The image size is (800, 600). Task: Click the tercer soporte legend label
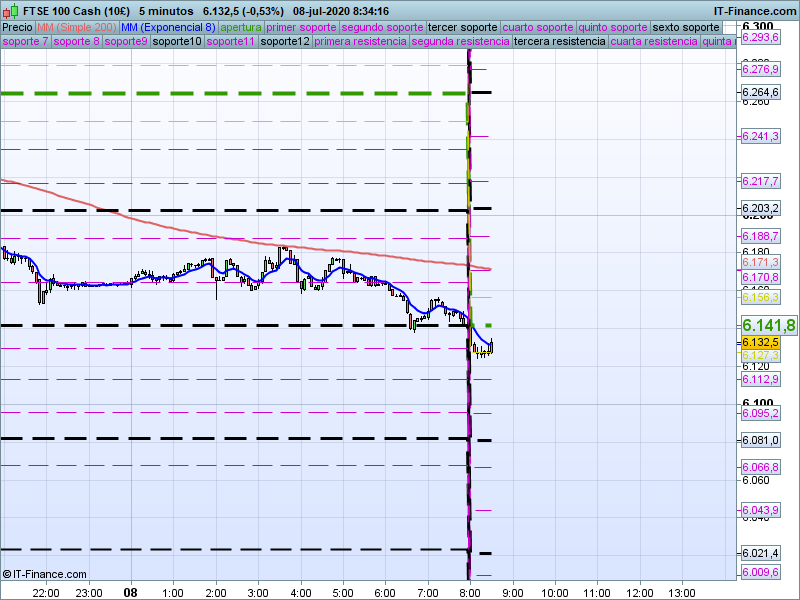461,27
